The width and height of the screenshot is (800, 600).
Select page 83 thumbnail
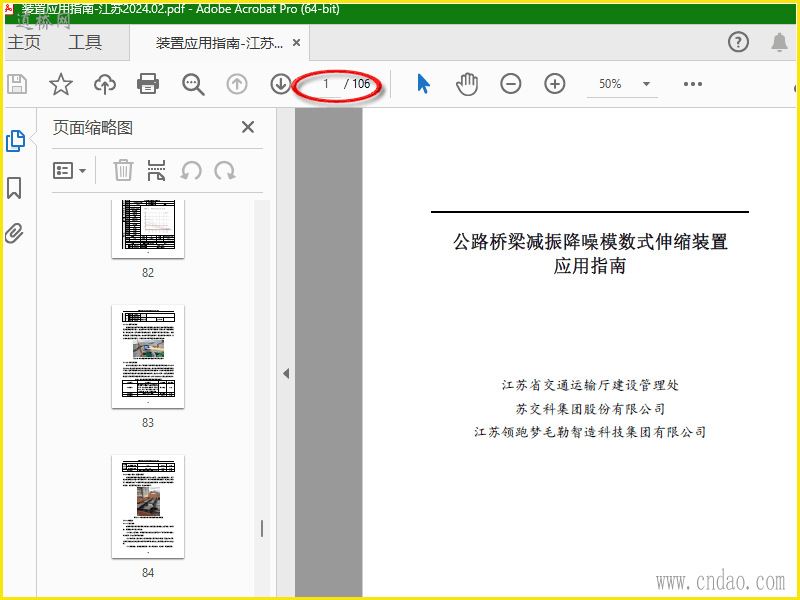tap(148, 356)
